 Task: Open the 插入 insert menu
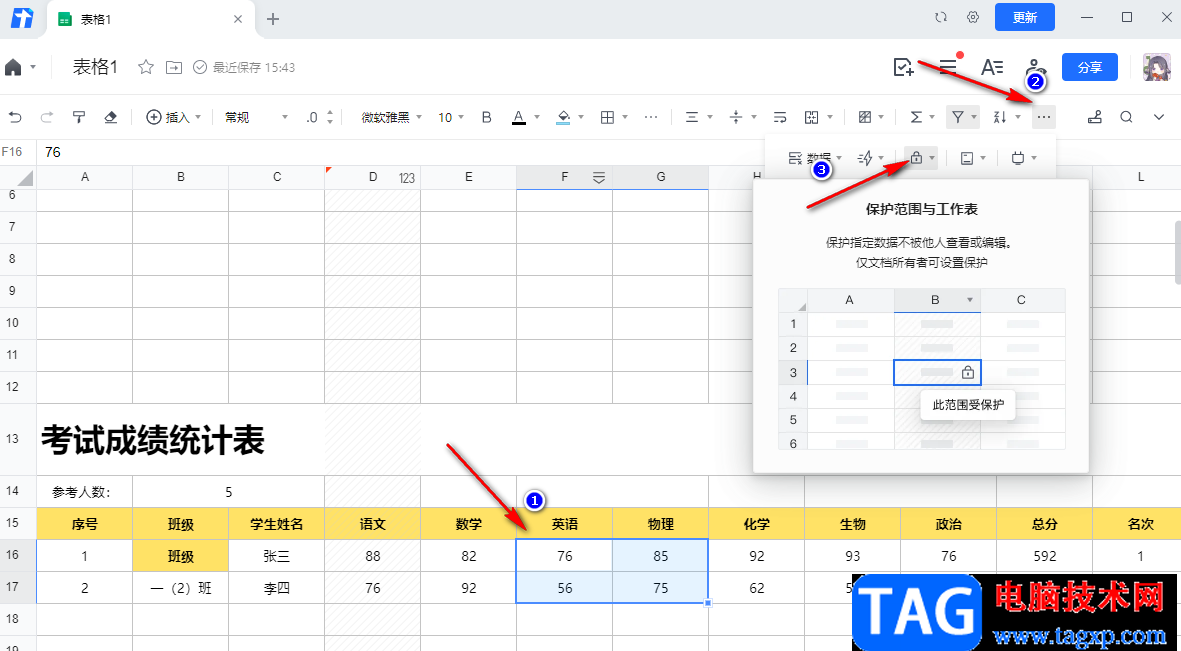[x=174, y=117]
